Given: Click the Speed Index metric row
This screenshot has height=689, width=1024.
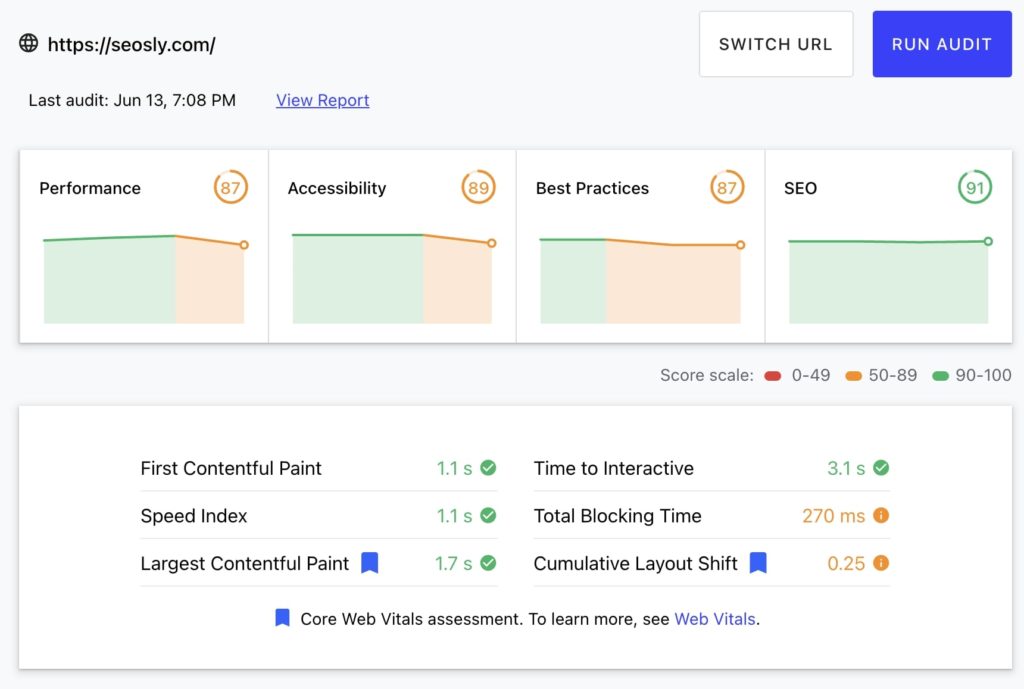Looking at the screenshot, I should coord(318,516).
